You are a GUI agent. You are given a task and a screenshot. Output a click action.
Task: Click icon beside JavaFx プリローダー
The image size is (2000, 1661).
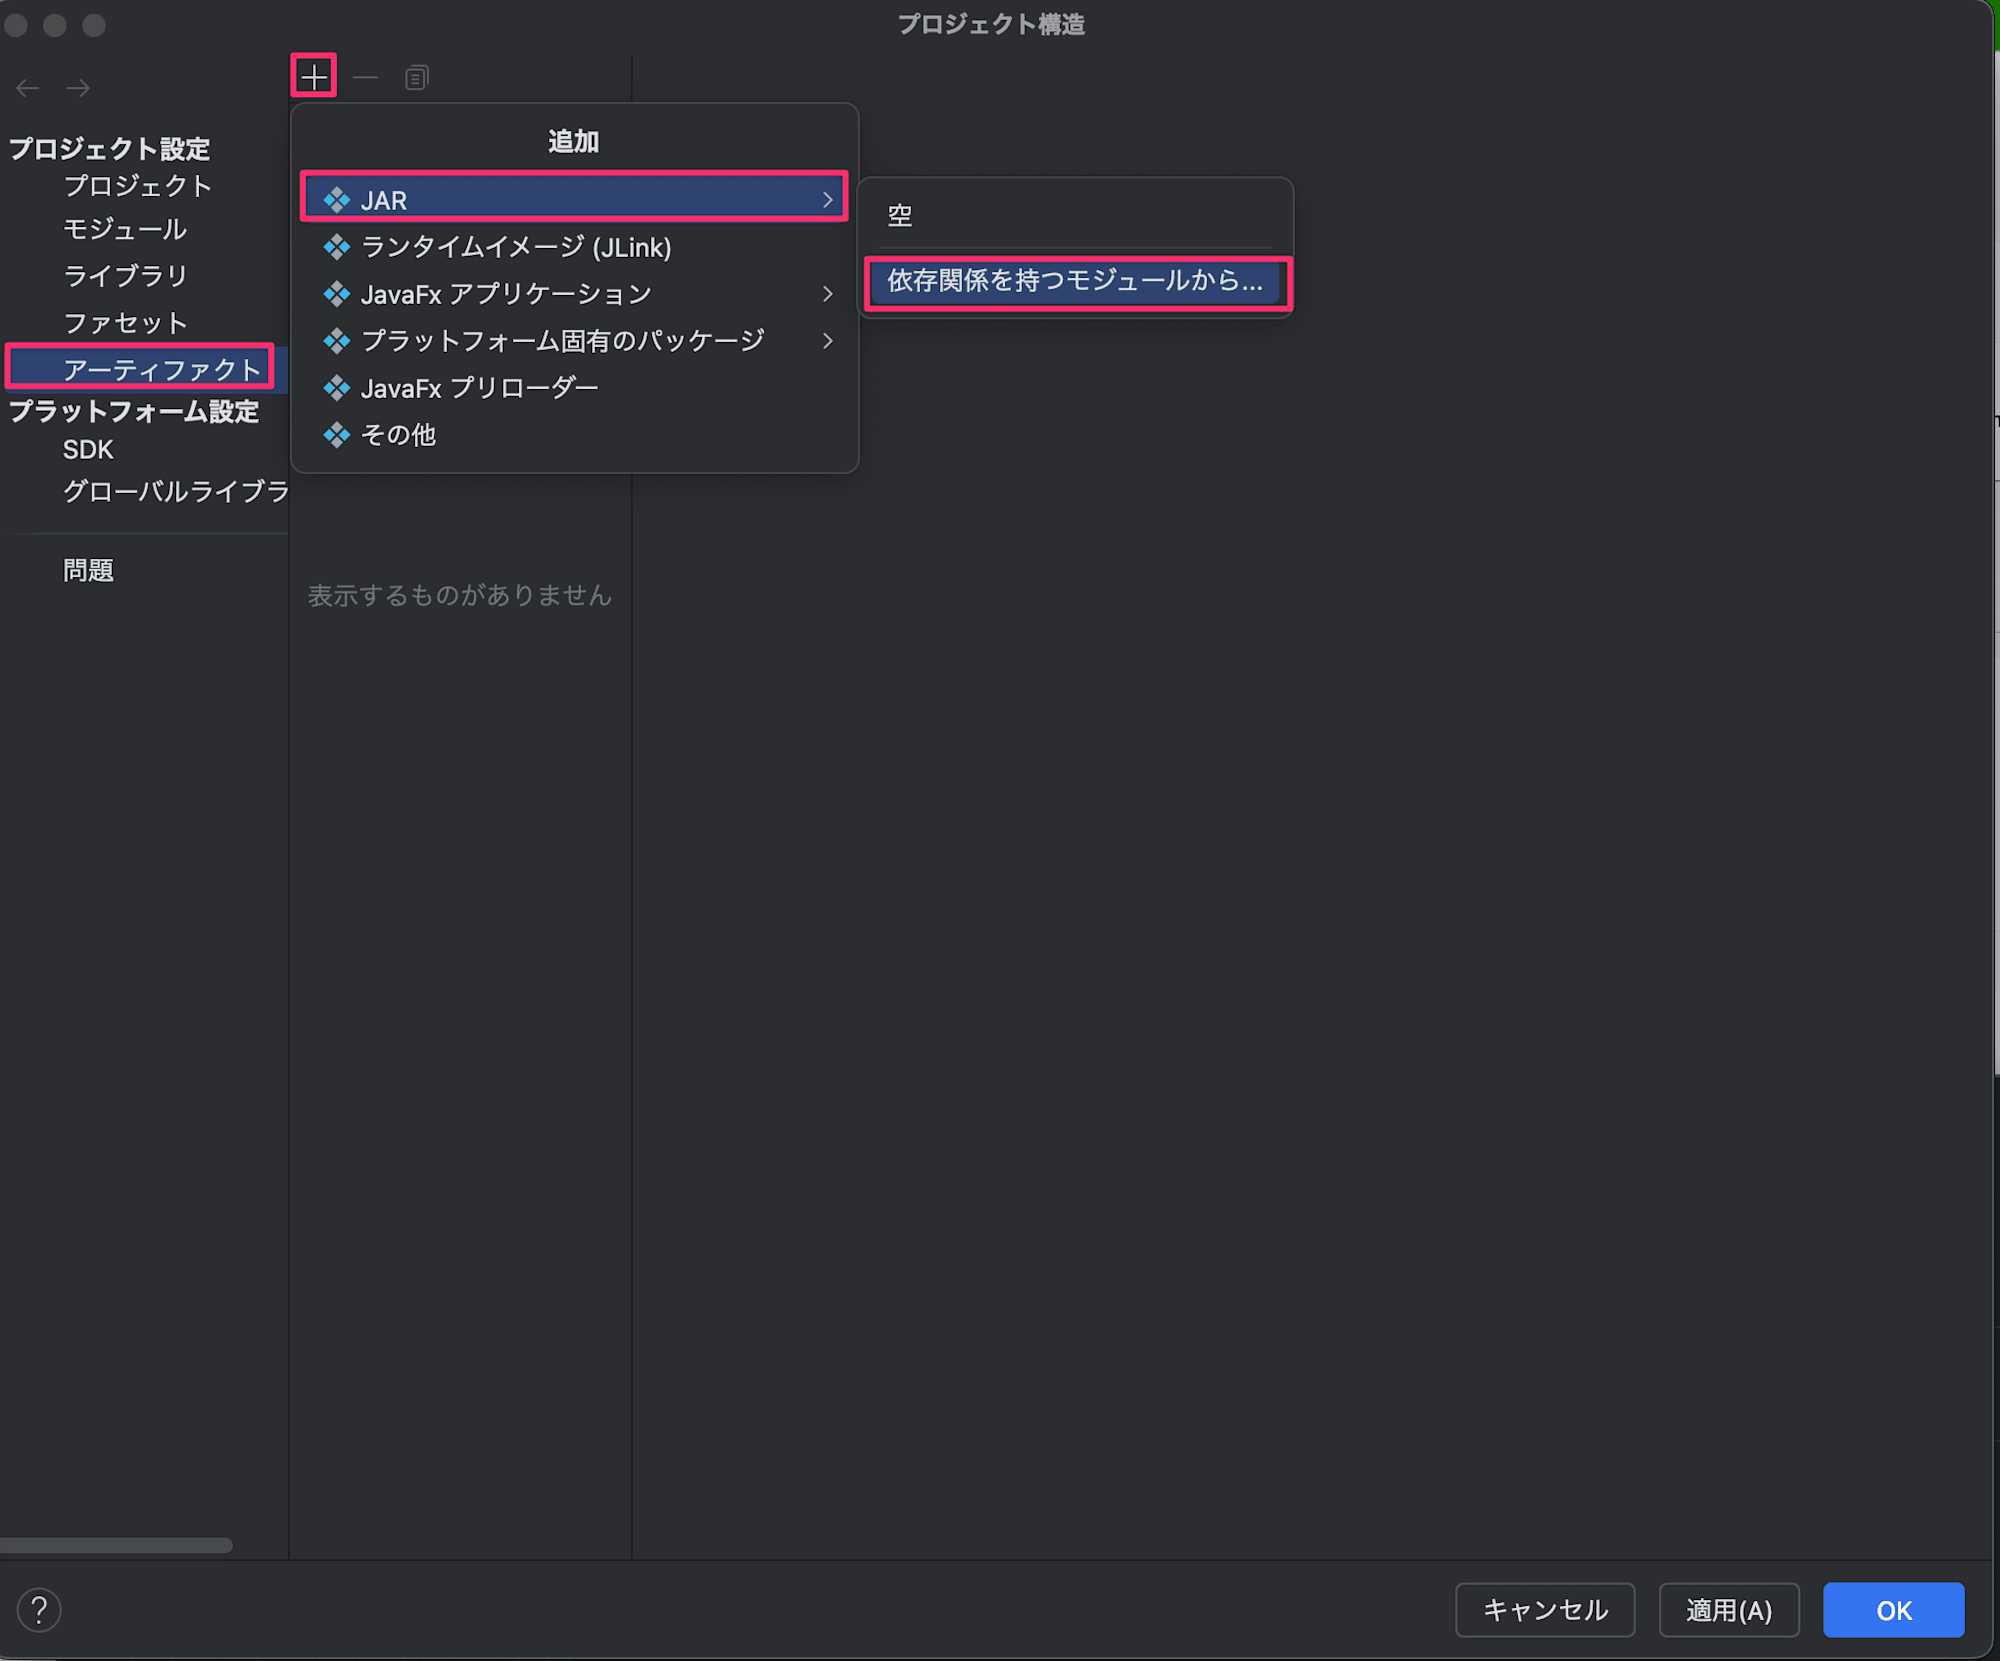tap(337, 388)
